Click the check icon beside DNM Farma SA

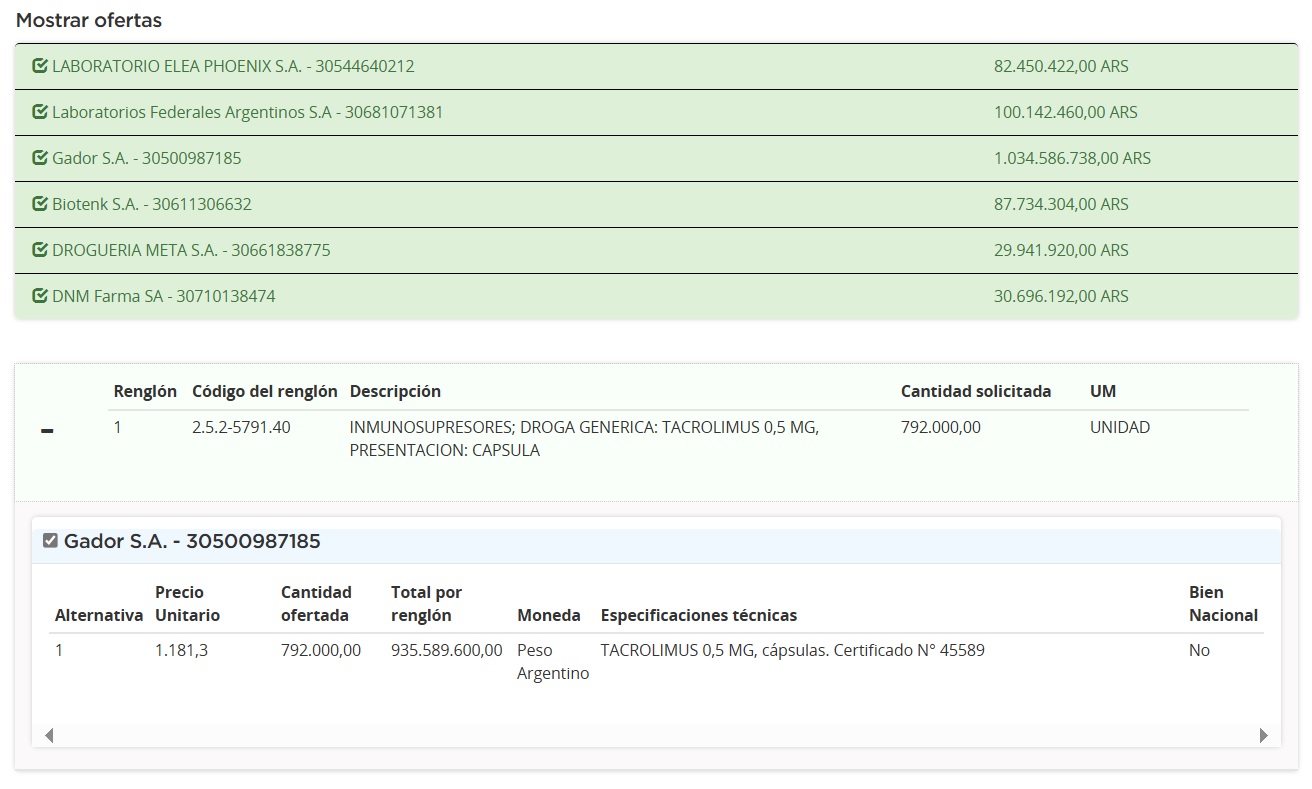(40, 296)
